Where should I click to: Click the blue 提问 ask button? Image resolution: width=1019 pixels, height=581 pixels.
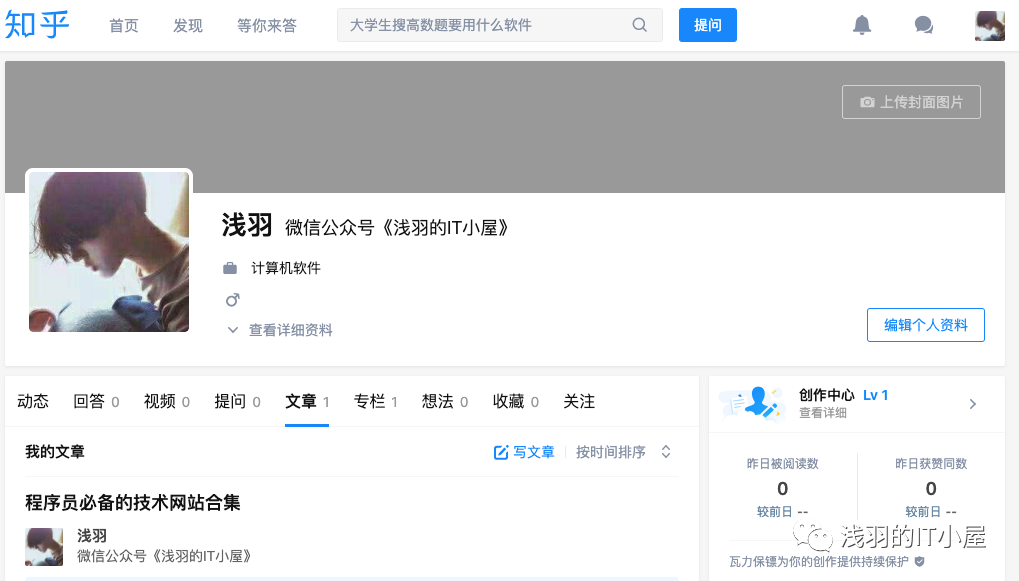click(708, 25)
